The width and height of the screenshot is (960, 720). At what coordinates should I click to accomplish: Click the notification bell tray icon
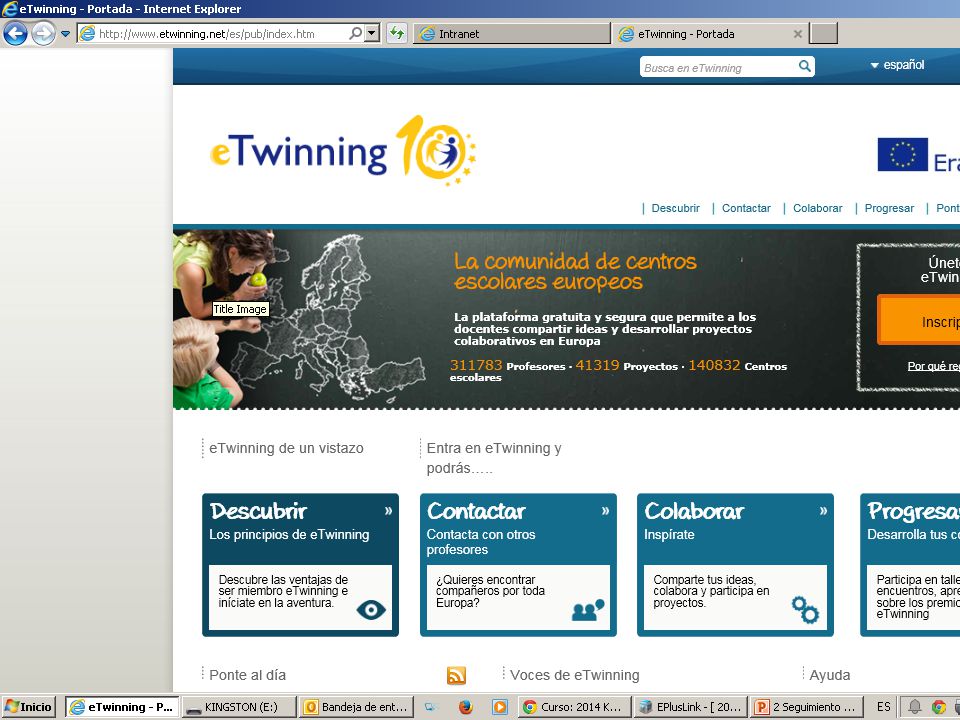(914, 707)
